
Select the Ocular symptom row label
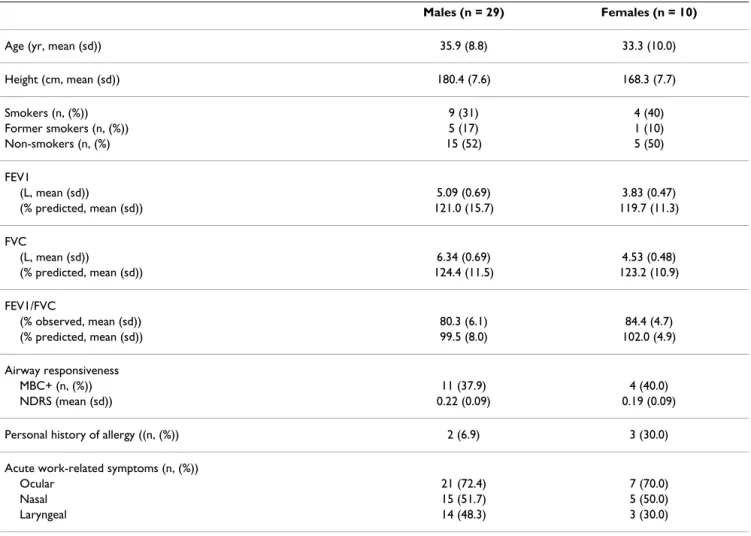coord(36,484)
